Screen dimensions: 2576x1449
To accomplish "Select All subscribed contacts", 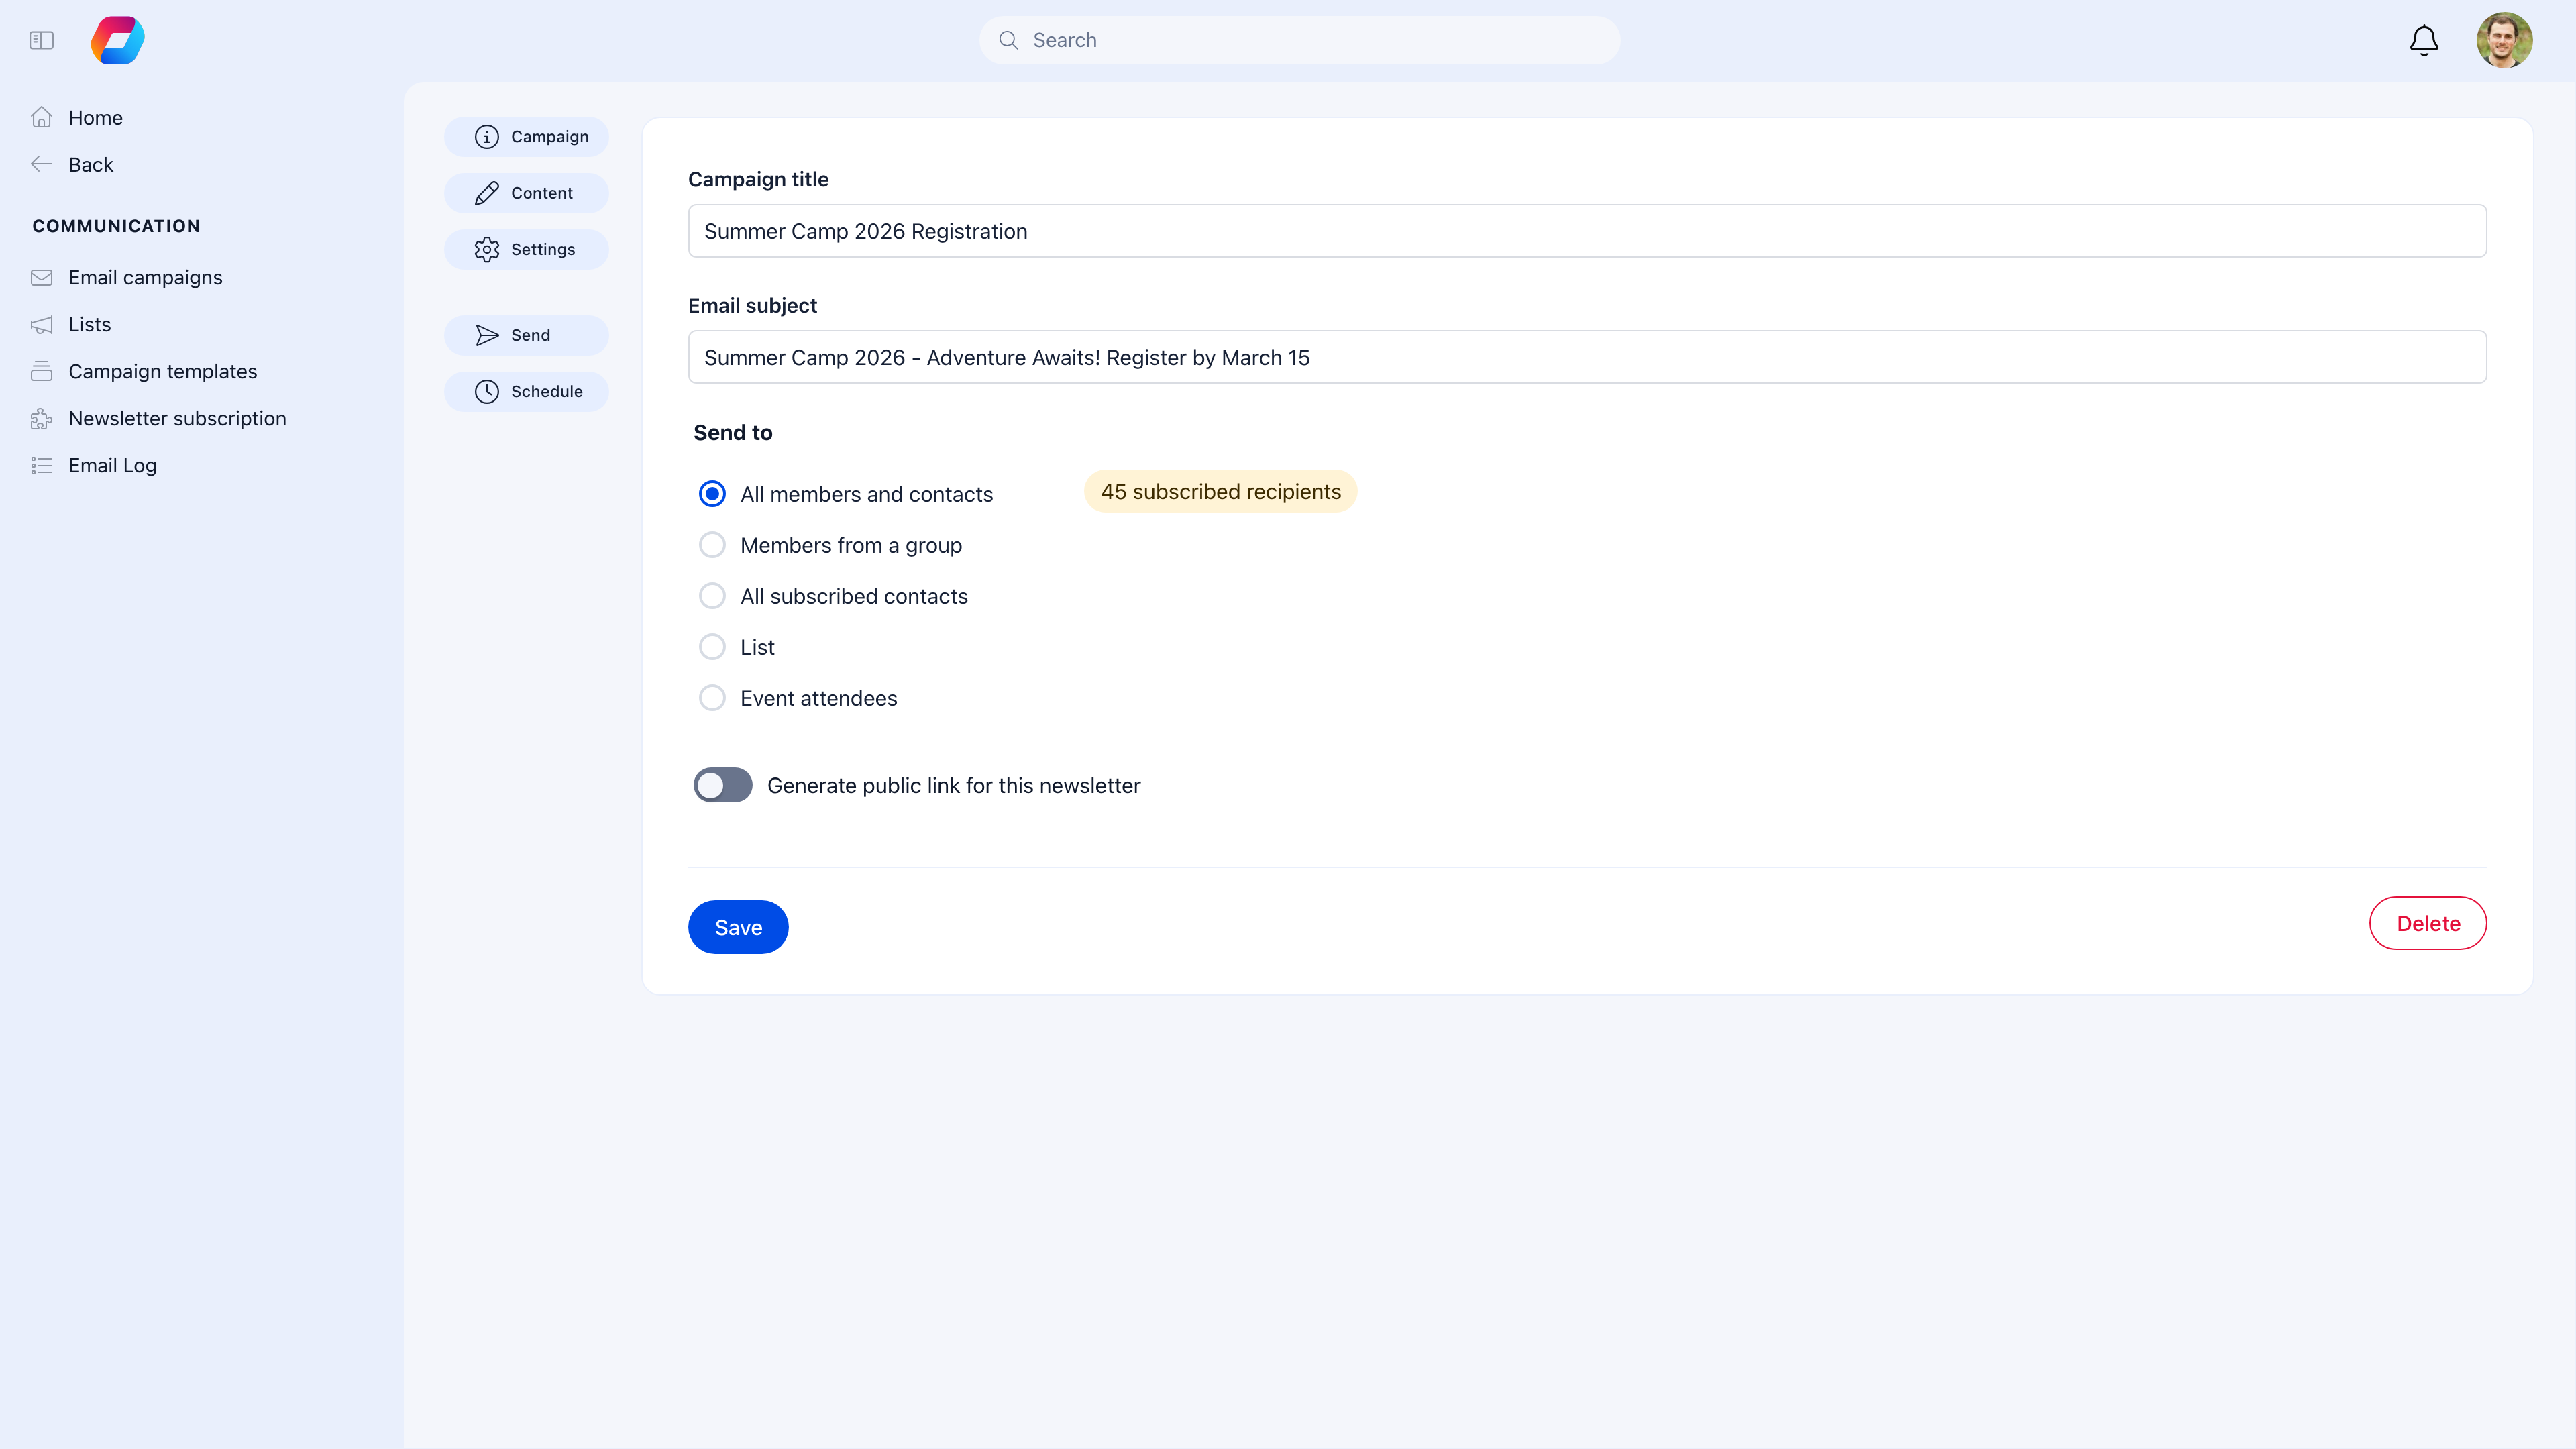I will click(x=712, y=595).
